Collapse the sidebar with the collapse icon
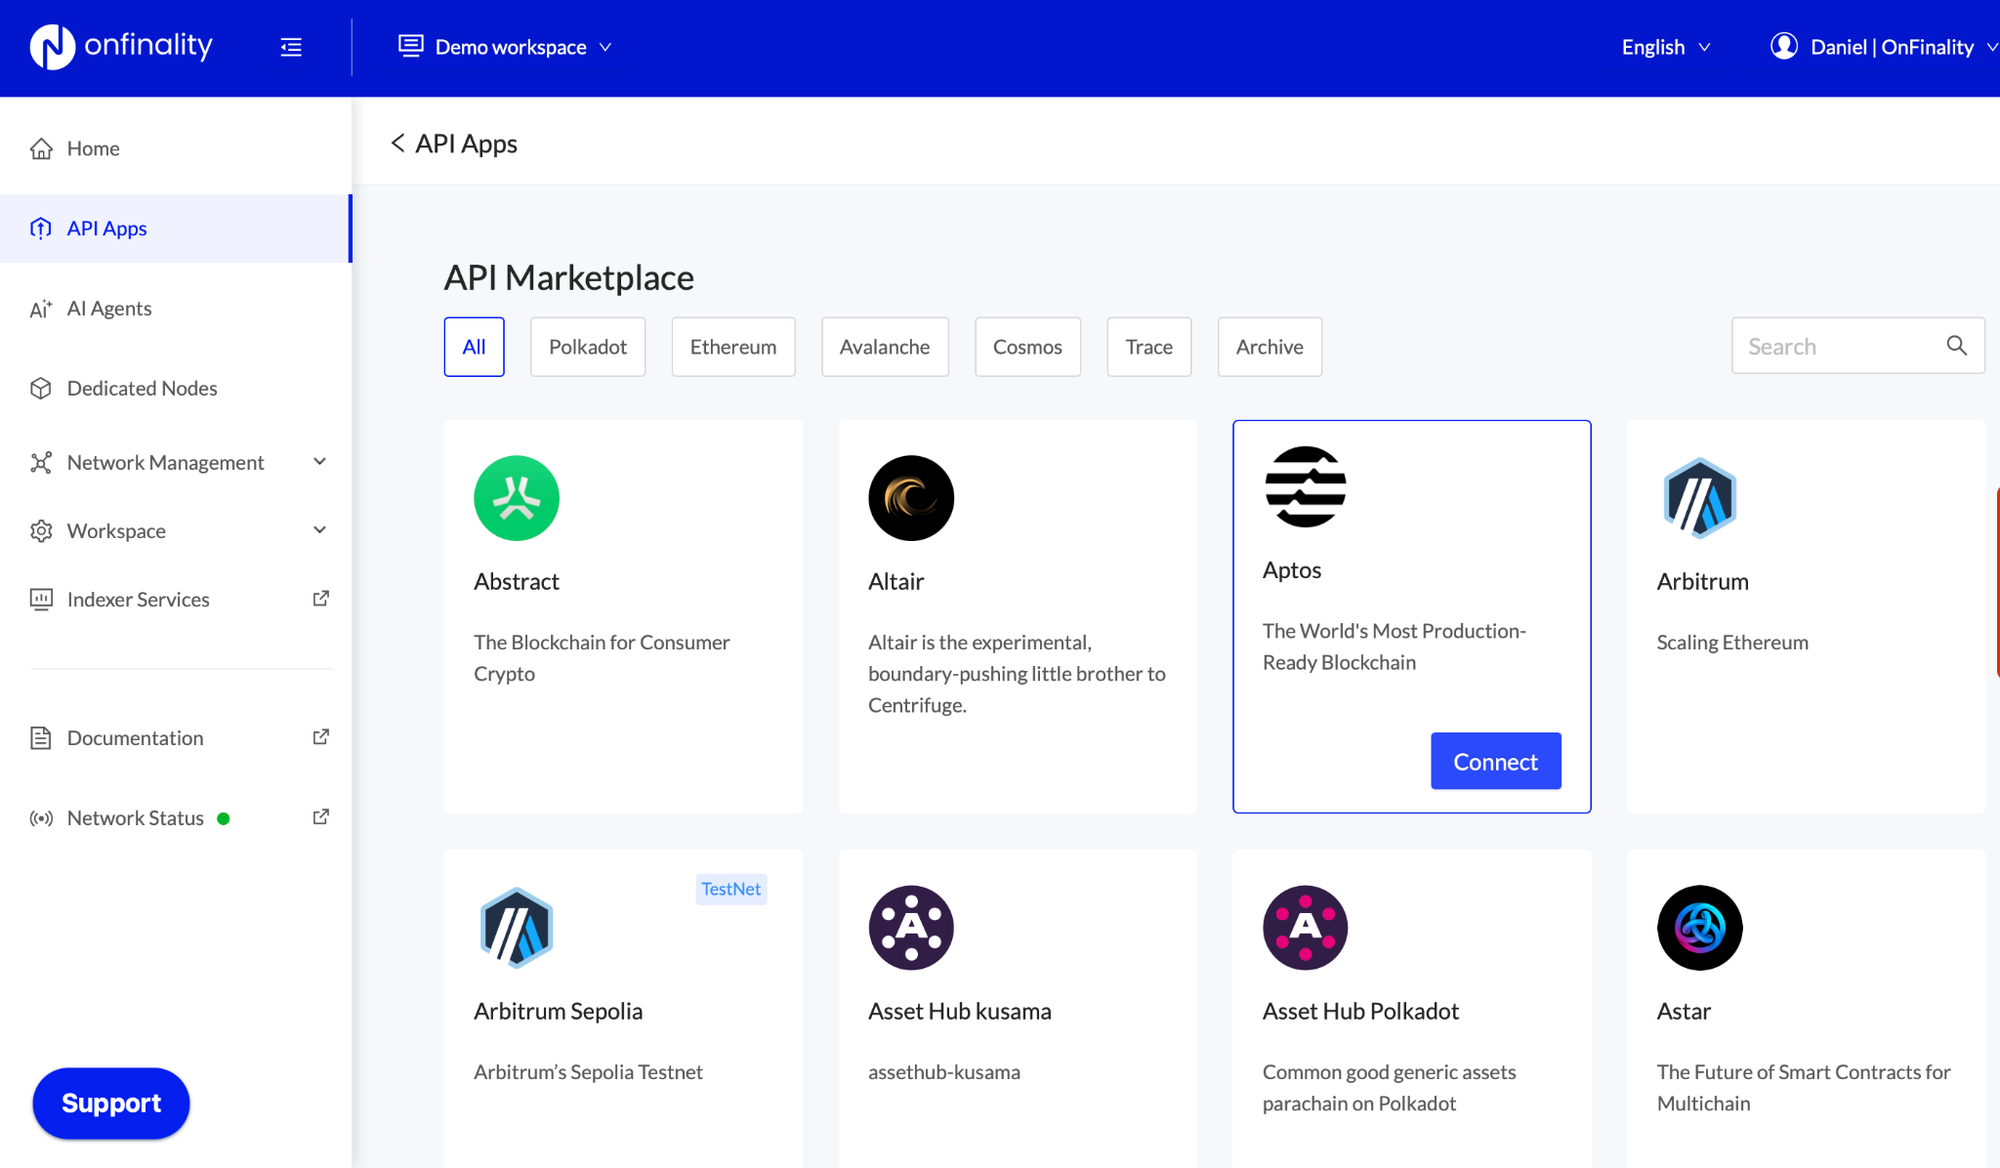Screen dimensions: 2000x1168 [291, 46]
